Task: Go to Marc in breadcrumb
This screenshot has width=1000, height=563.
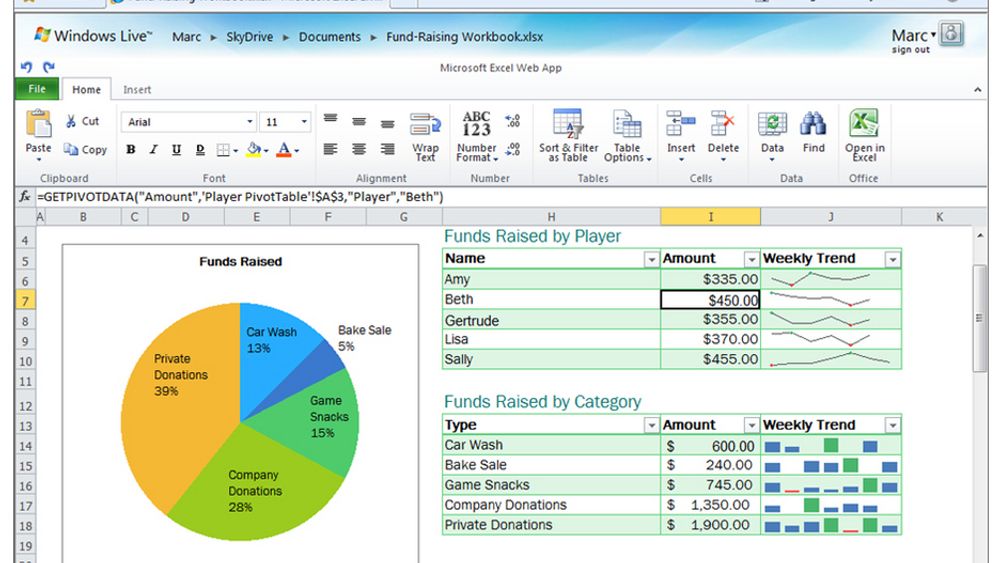Action: [186, 37]
